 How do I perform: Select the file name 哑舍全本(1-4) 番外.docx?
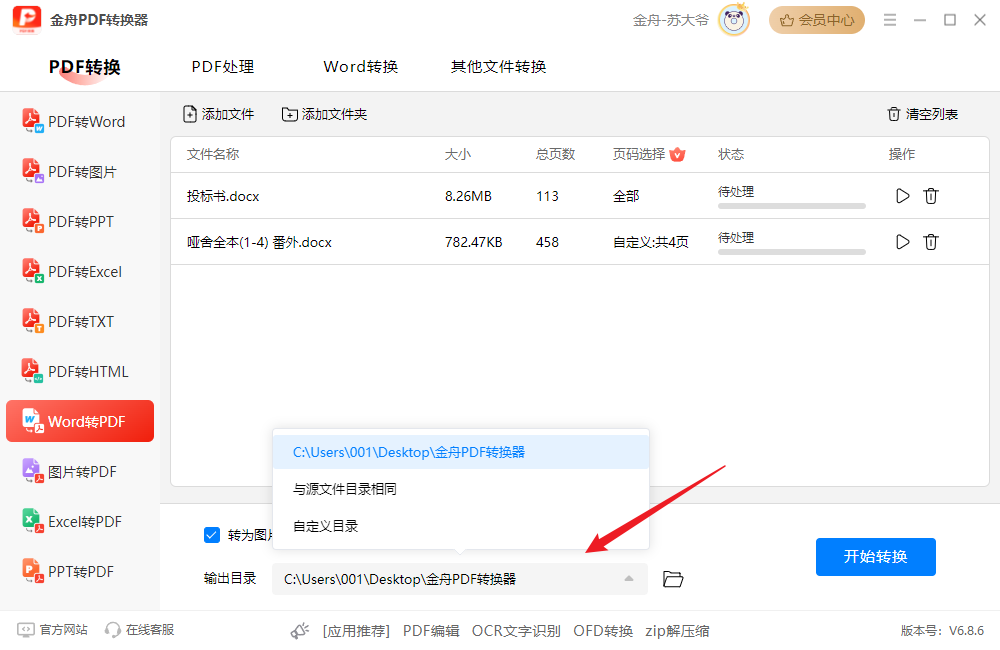259,242
